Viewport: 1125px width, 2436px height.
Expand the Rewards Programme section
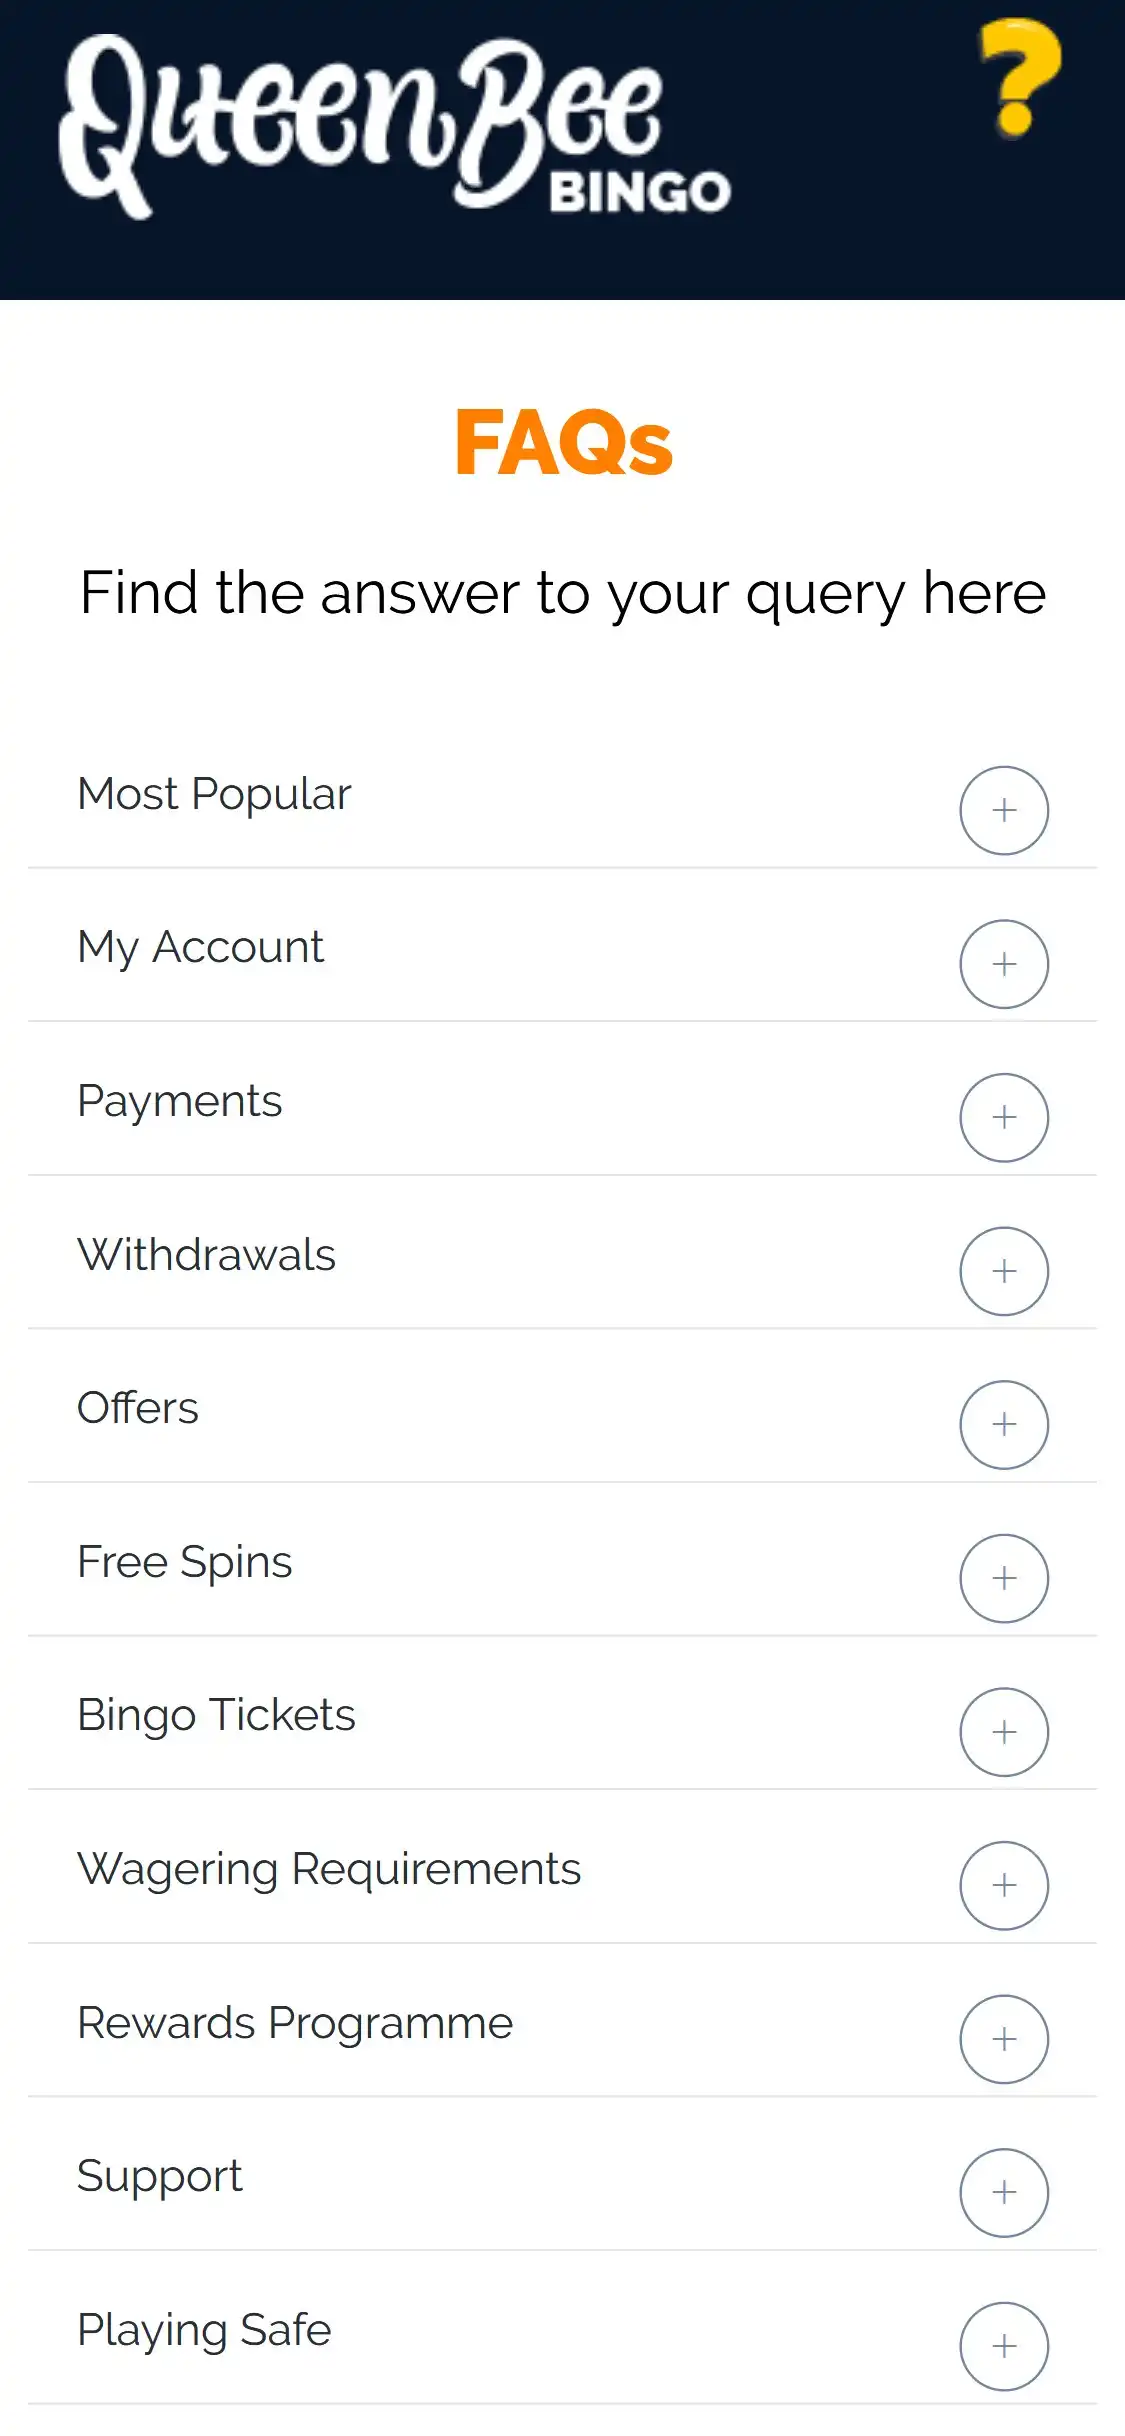tap(1004, 2039)
